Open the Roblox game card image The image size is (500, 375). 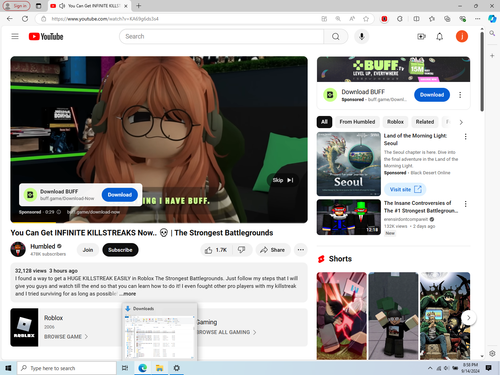click(x=24, y=327)
